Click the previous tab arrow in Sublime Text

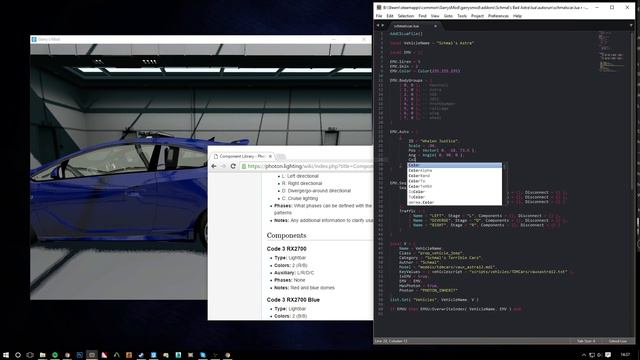(378, 26)
